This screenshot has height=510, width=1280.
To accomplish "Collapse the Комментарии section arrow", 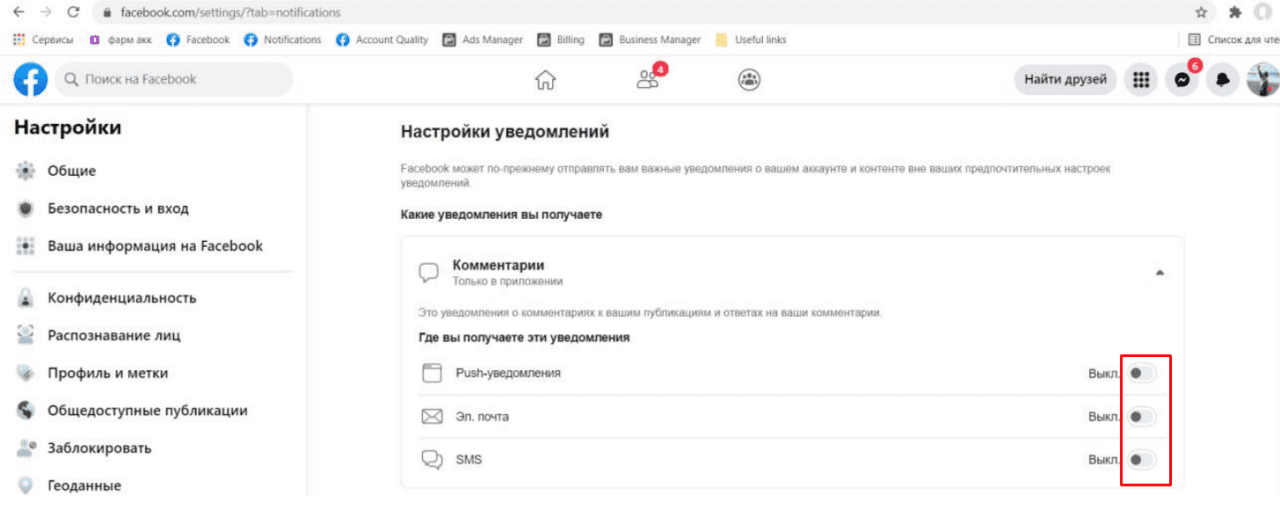I will pyautogui.click(x=1159, y=272).
